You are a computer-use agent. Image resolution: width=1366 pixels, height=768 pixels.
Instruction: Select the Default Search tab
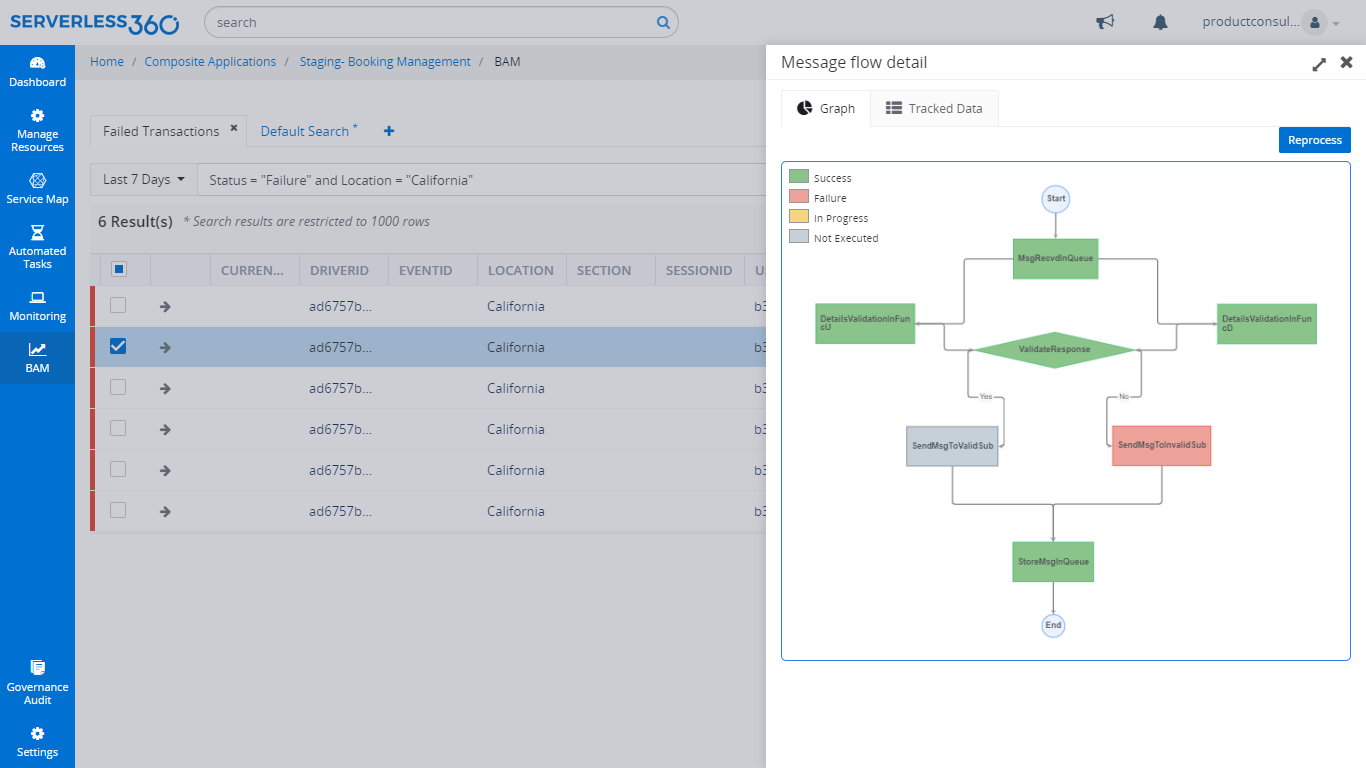click(305, 131)
